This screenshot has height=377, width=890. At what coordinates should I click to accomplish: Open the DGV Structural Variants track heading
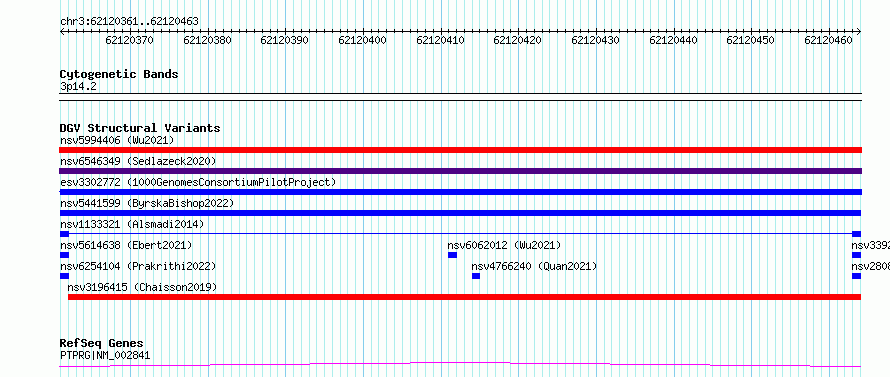click(x=140, y=128)
